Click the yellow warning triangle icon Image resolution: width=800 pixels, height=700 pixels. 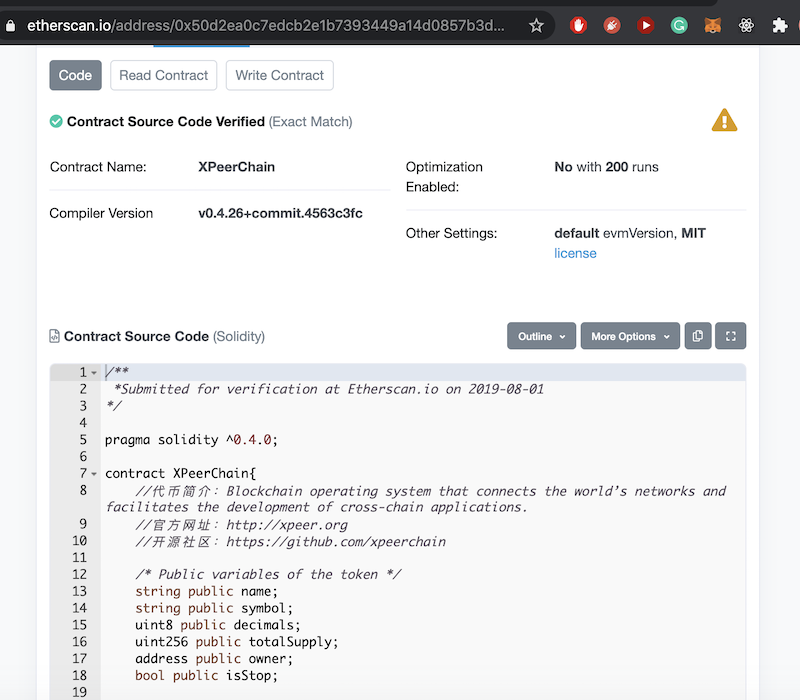point(724,121)
